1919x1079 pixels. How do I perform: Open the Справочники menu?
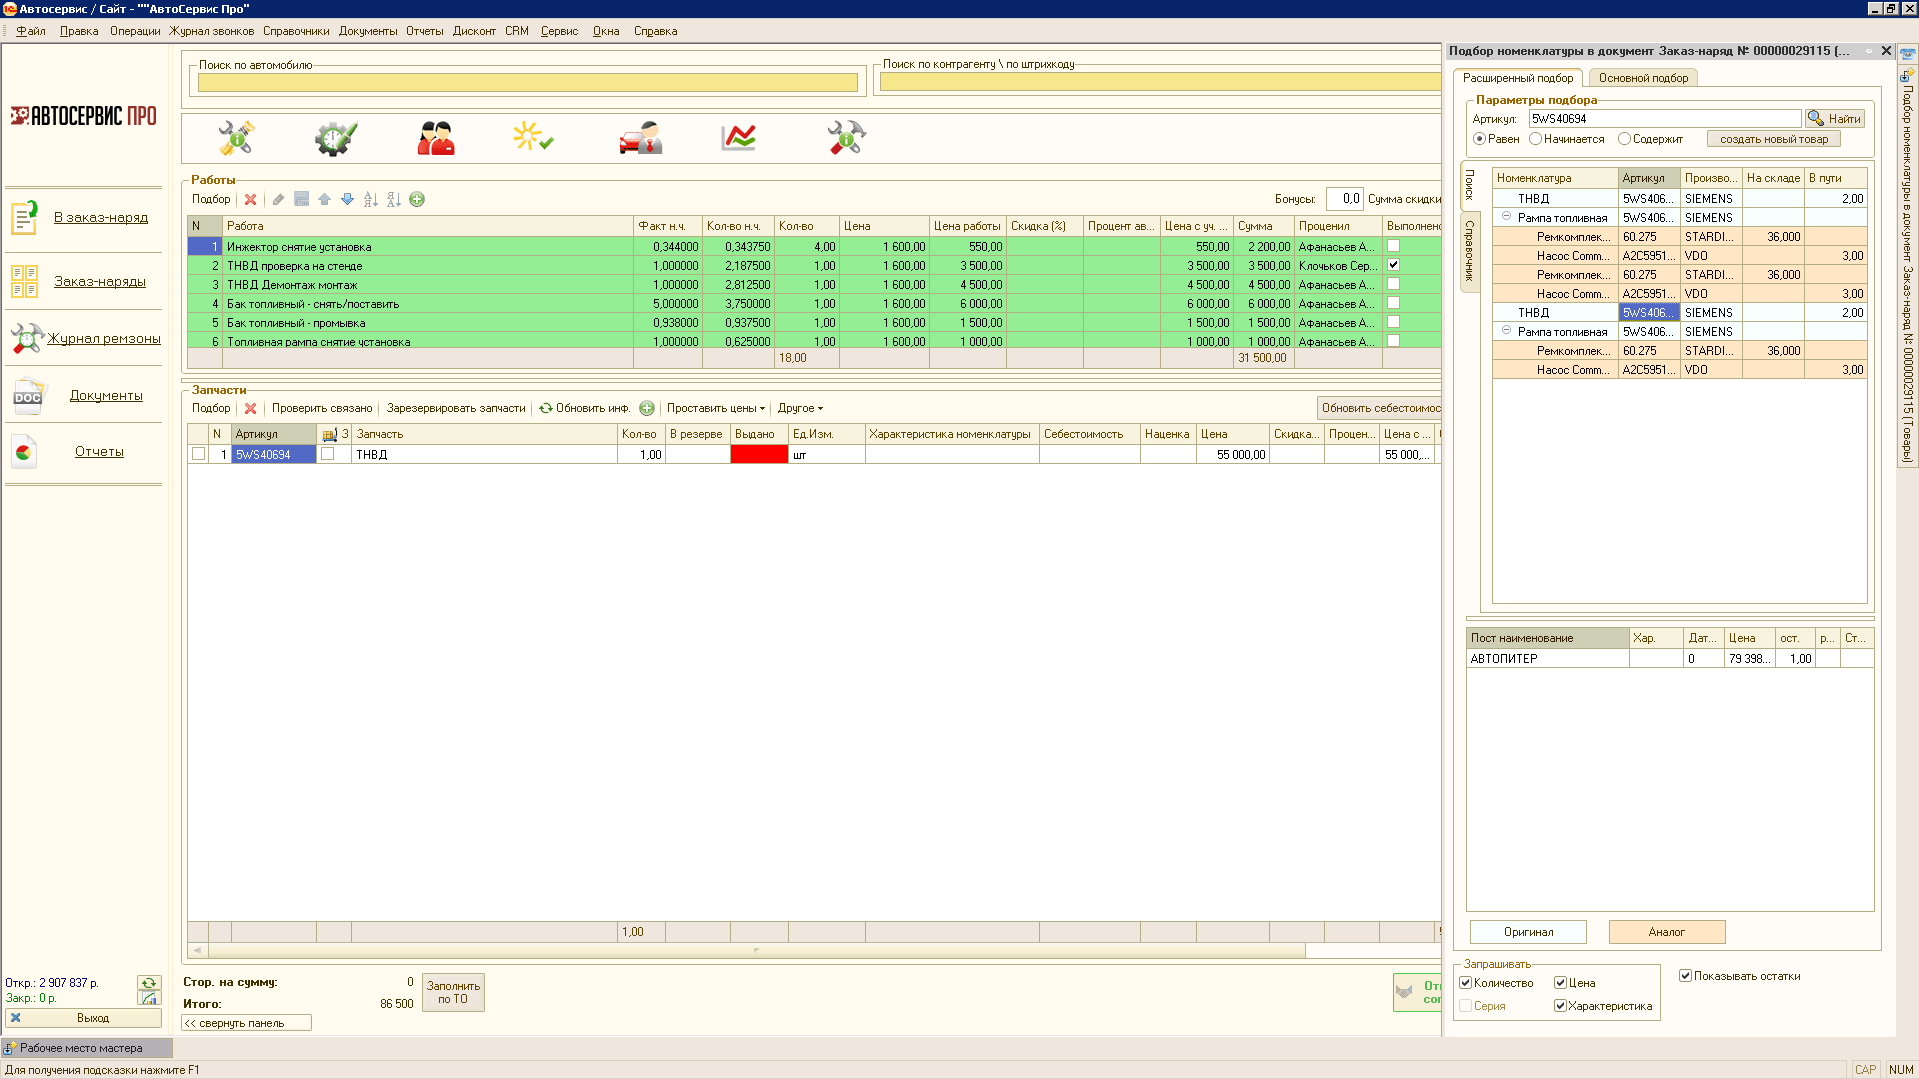click(296, 31)
